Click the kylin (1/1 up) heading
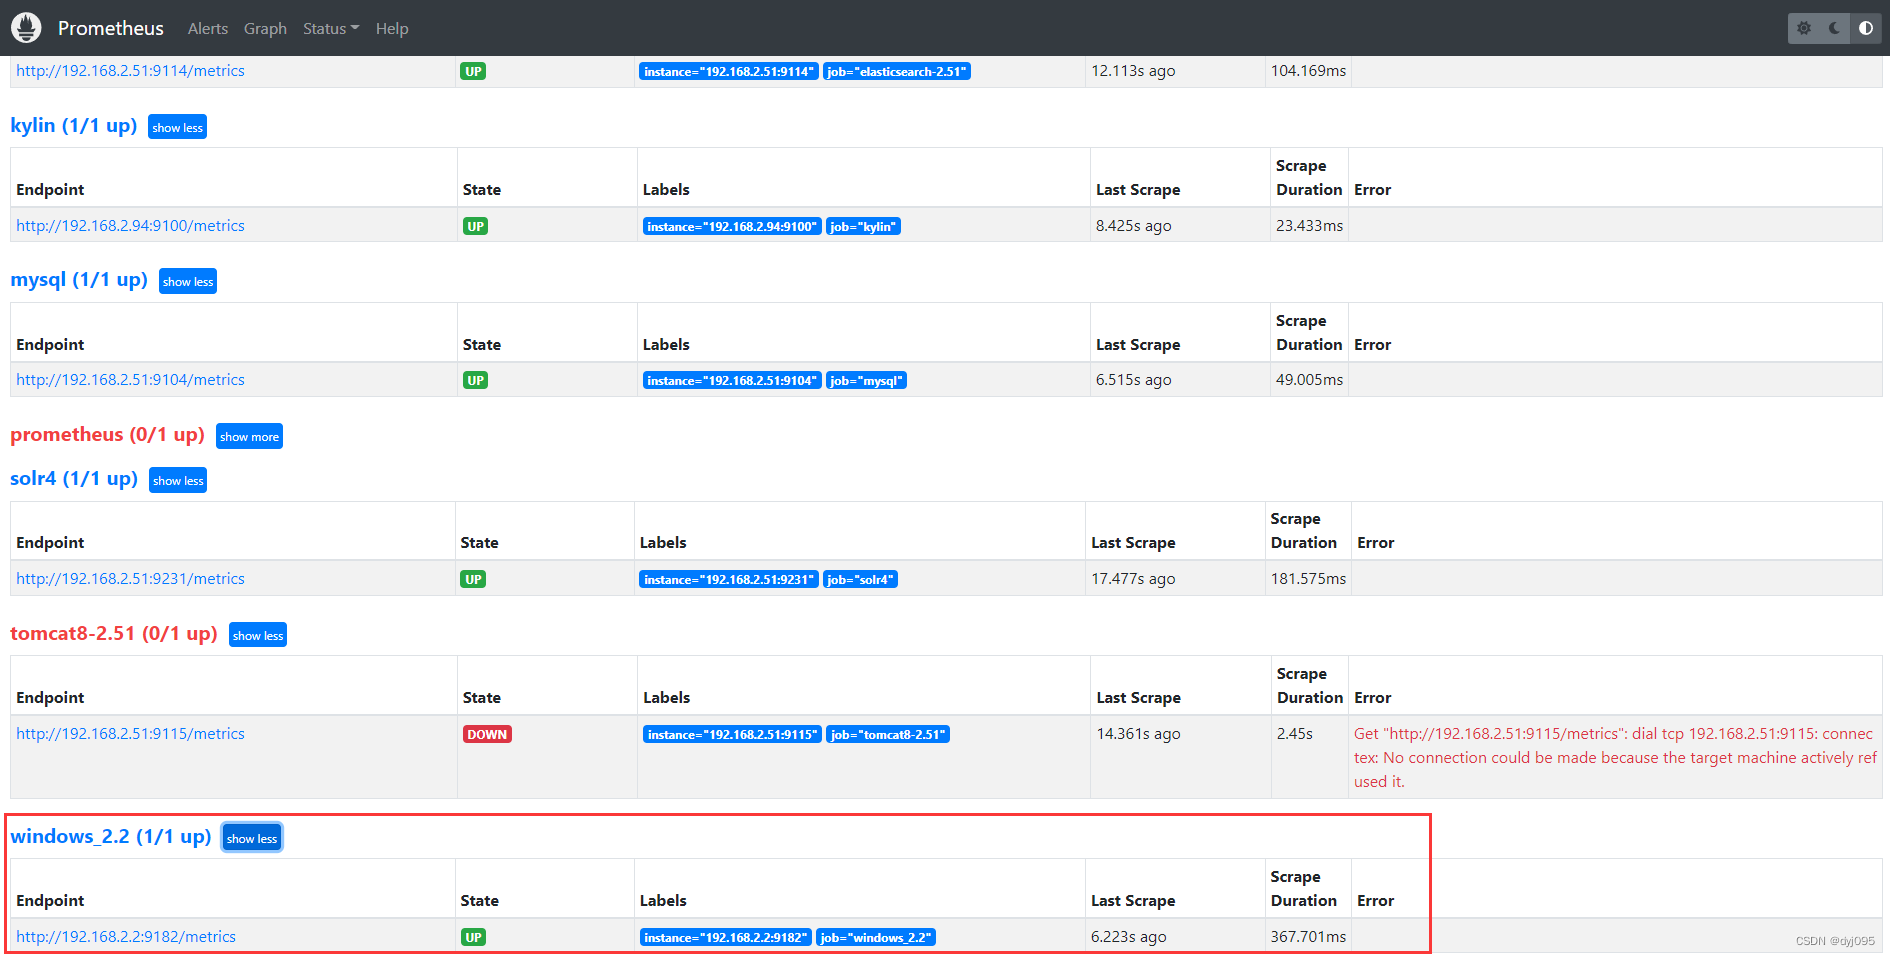Viewport: 1890px width, 957px height. (73, 126)
